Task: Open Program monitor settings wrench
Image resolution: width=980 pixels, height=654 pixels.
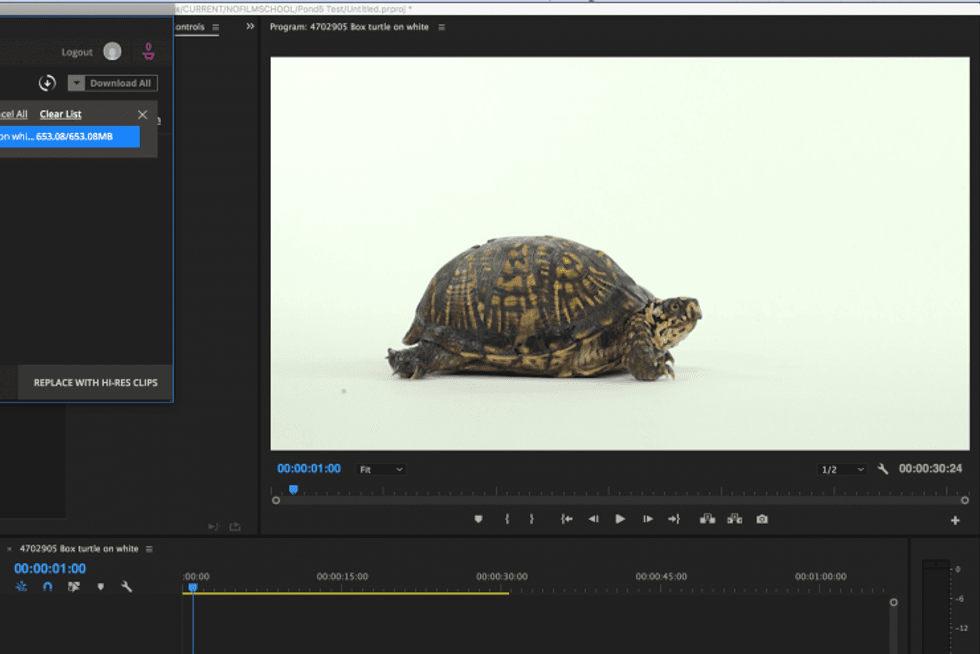Action: 882,469
